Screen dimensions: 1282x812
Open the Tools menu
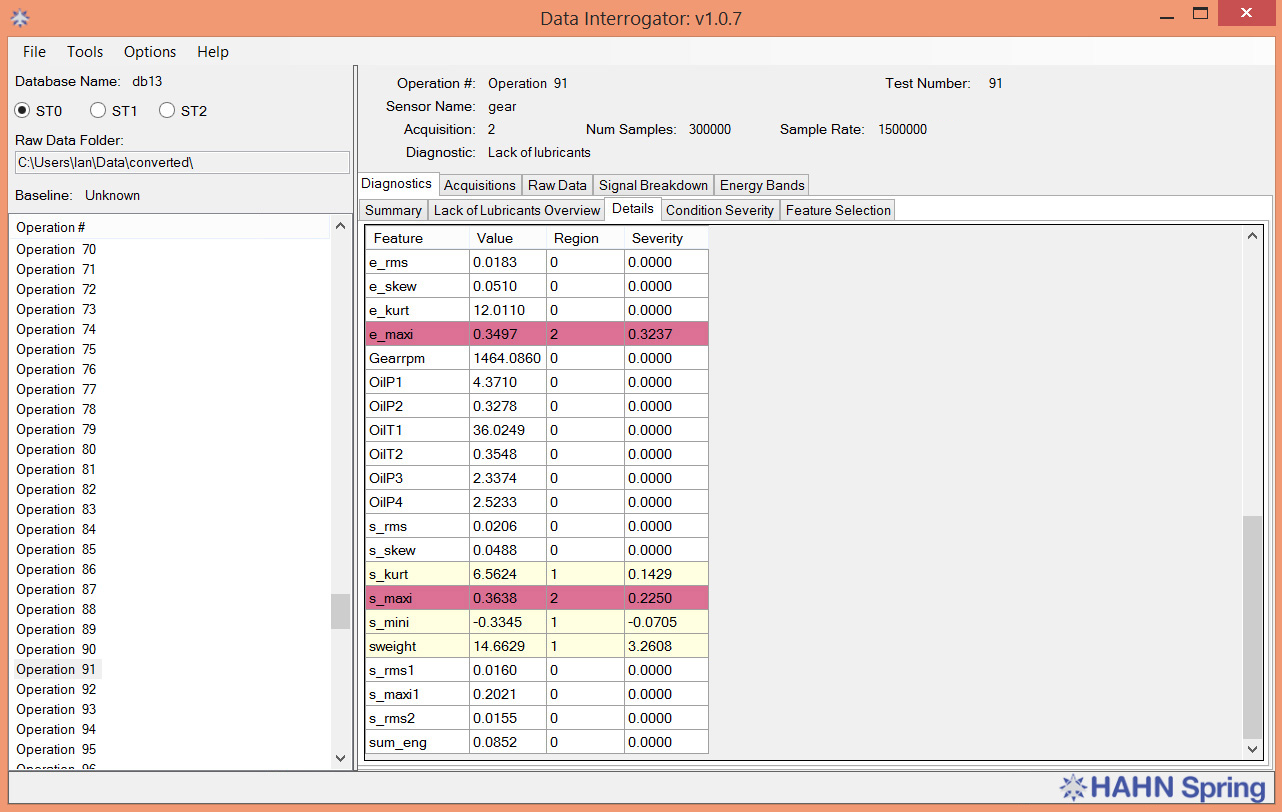(x=85, y=52)
